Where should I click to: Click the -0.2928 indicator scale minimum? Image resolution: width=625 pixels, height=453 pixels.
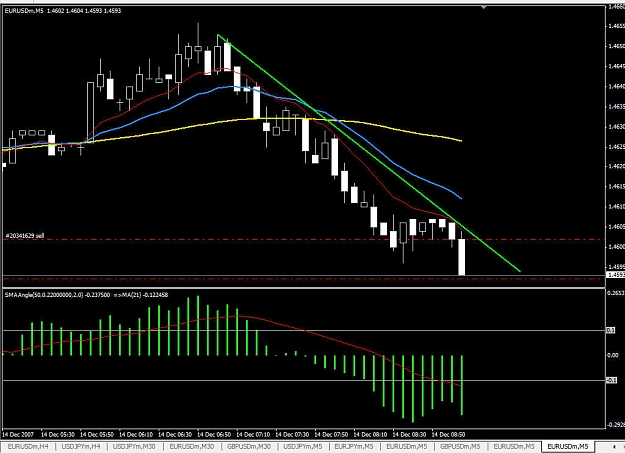[615, 425]
